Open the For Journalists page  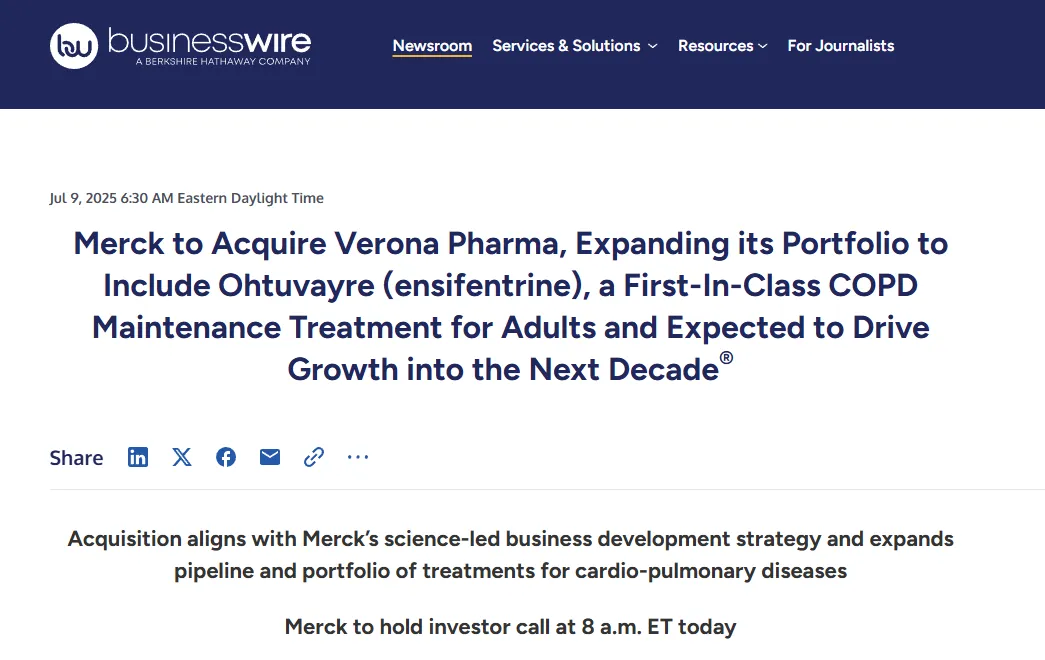pos(841,46)
